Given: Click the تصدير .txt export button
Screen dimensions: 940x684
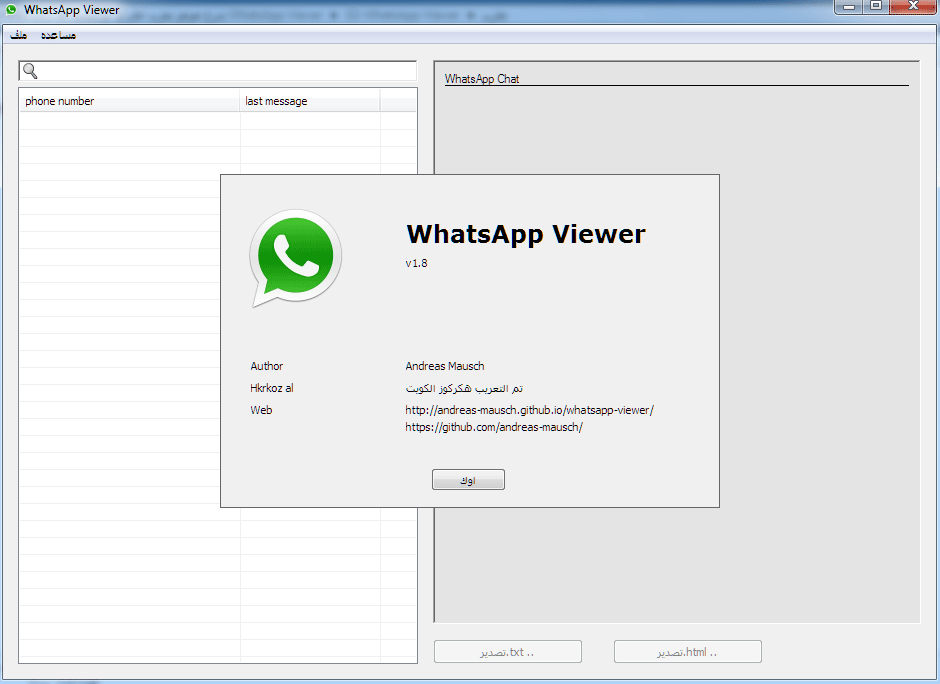Looking at the screenshot, I should coord(508,652).
